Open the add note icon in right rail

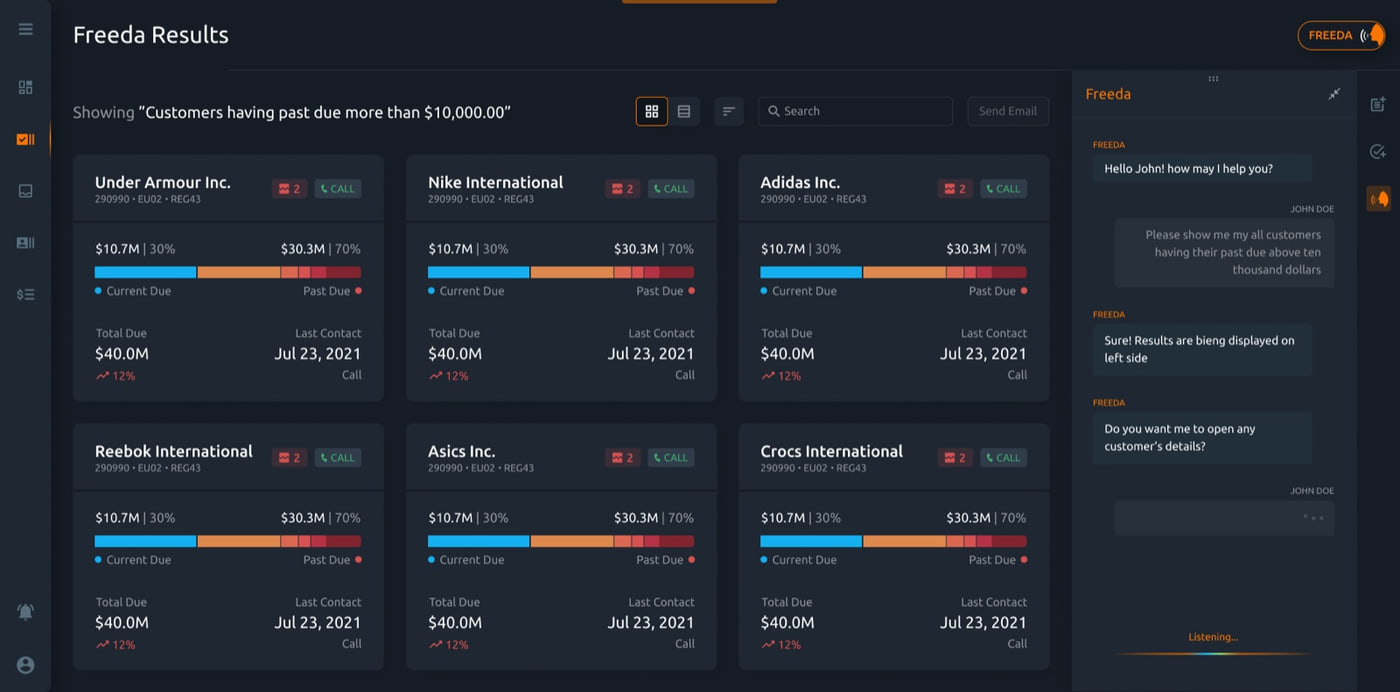click(1378, 104)
